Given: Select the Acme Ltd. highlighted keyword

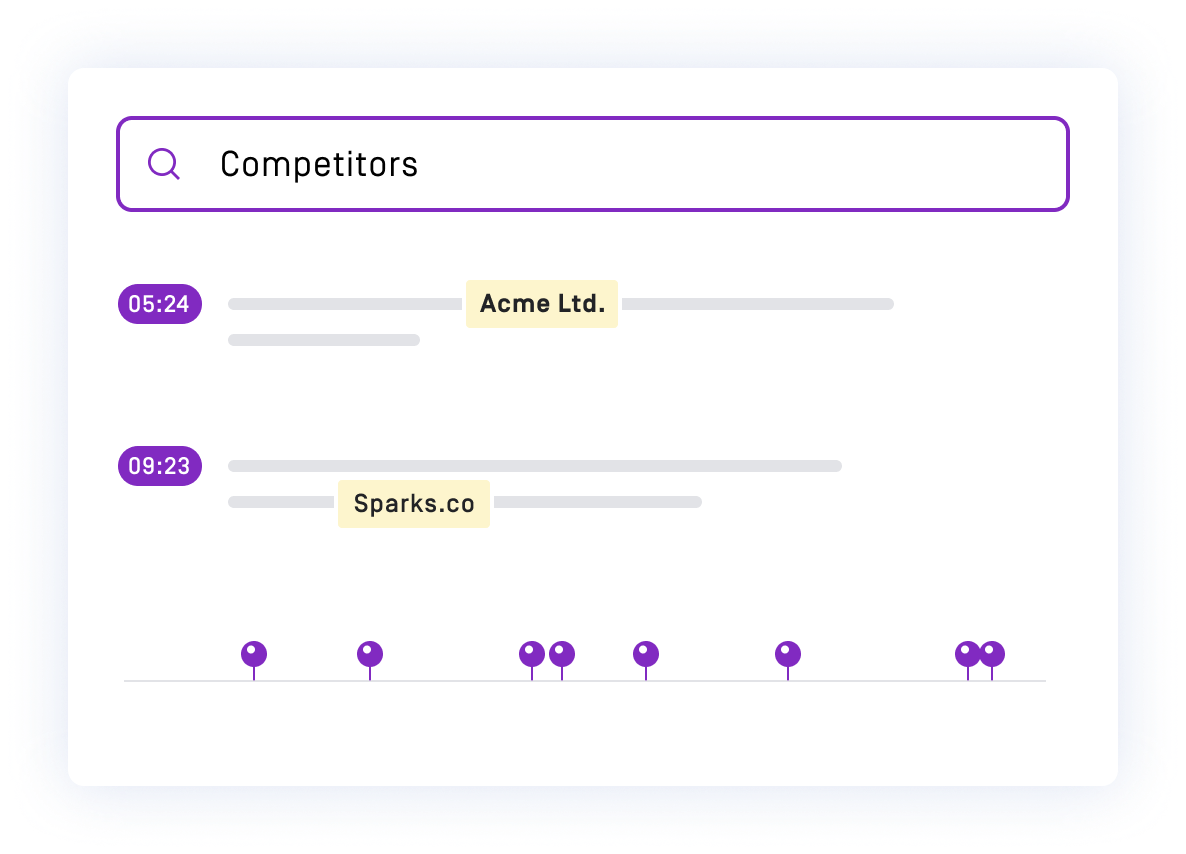Looking at the screenshot, I should pos(542,304).
